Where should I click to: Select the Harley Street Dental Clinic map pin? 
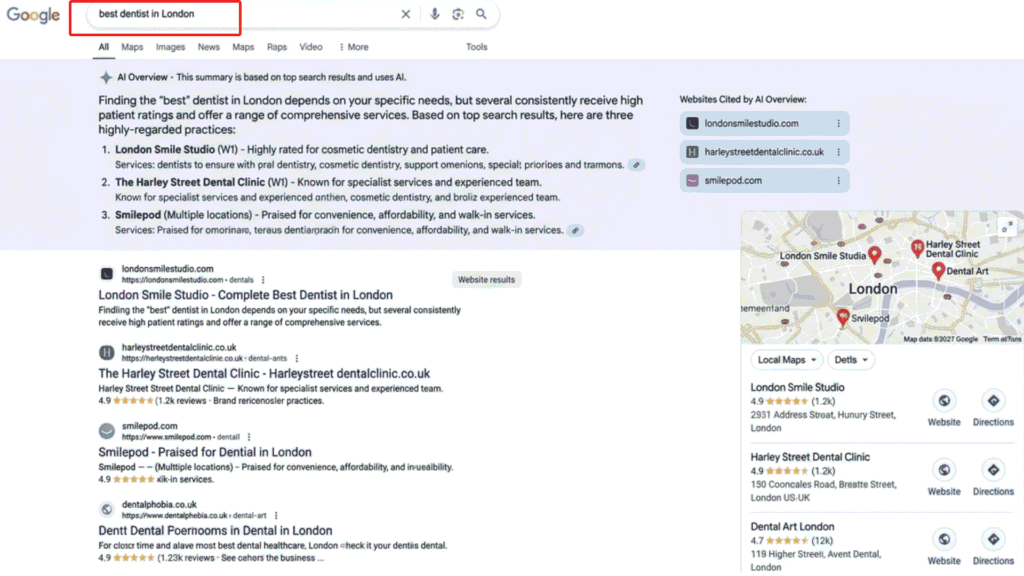tap(918, 248)
